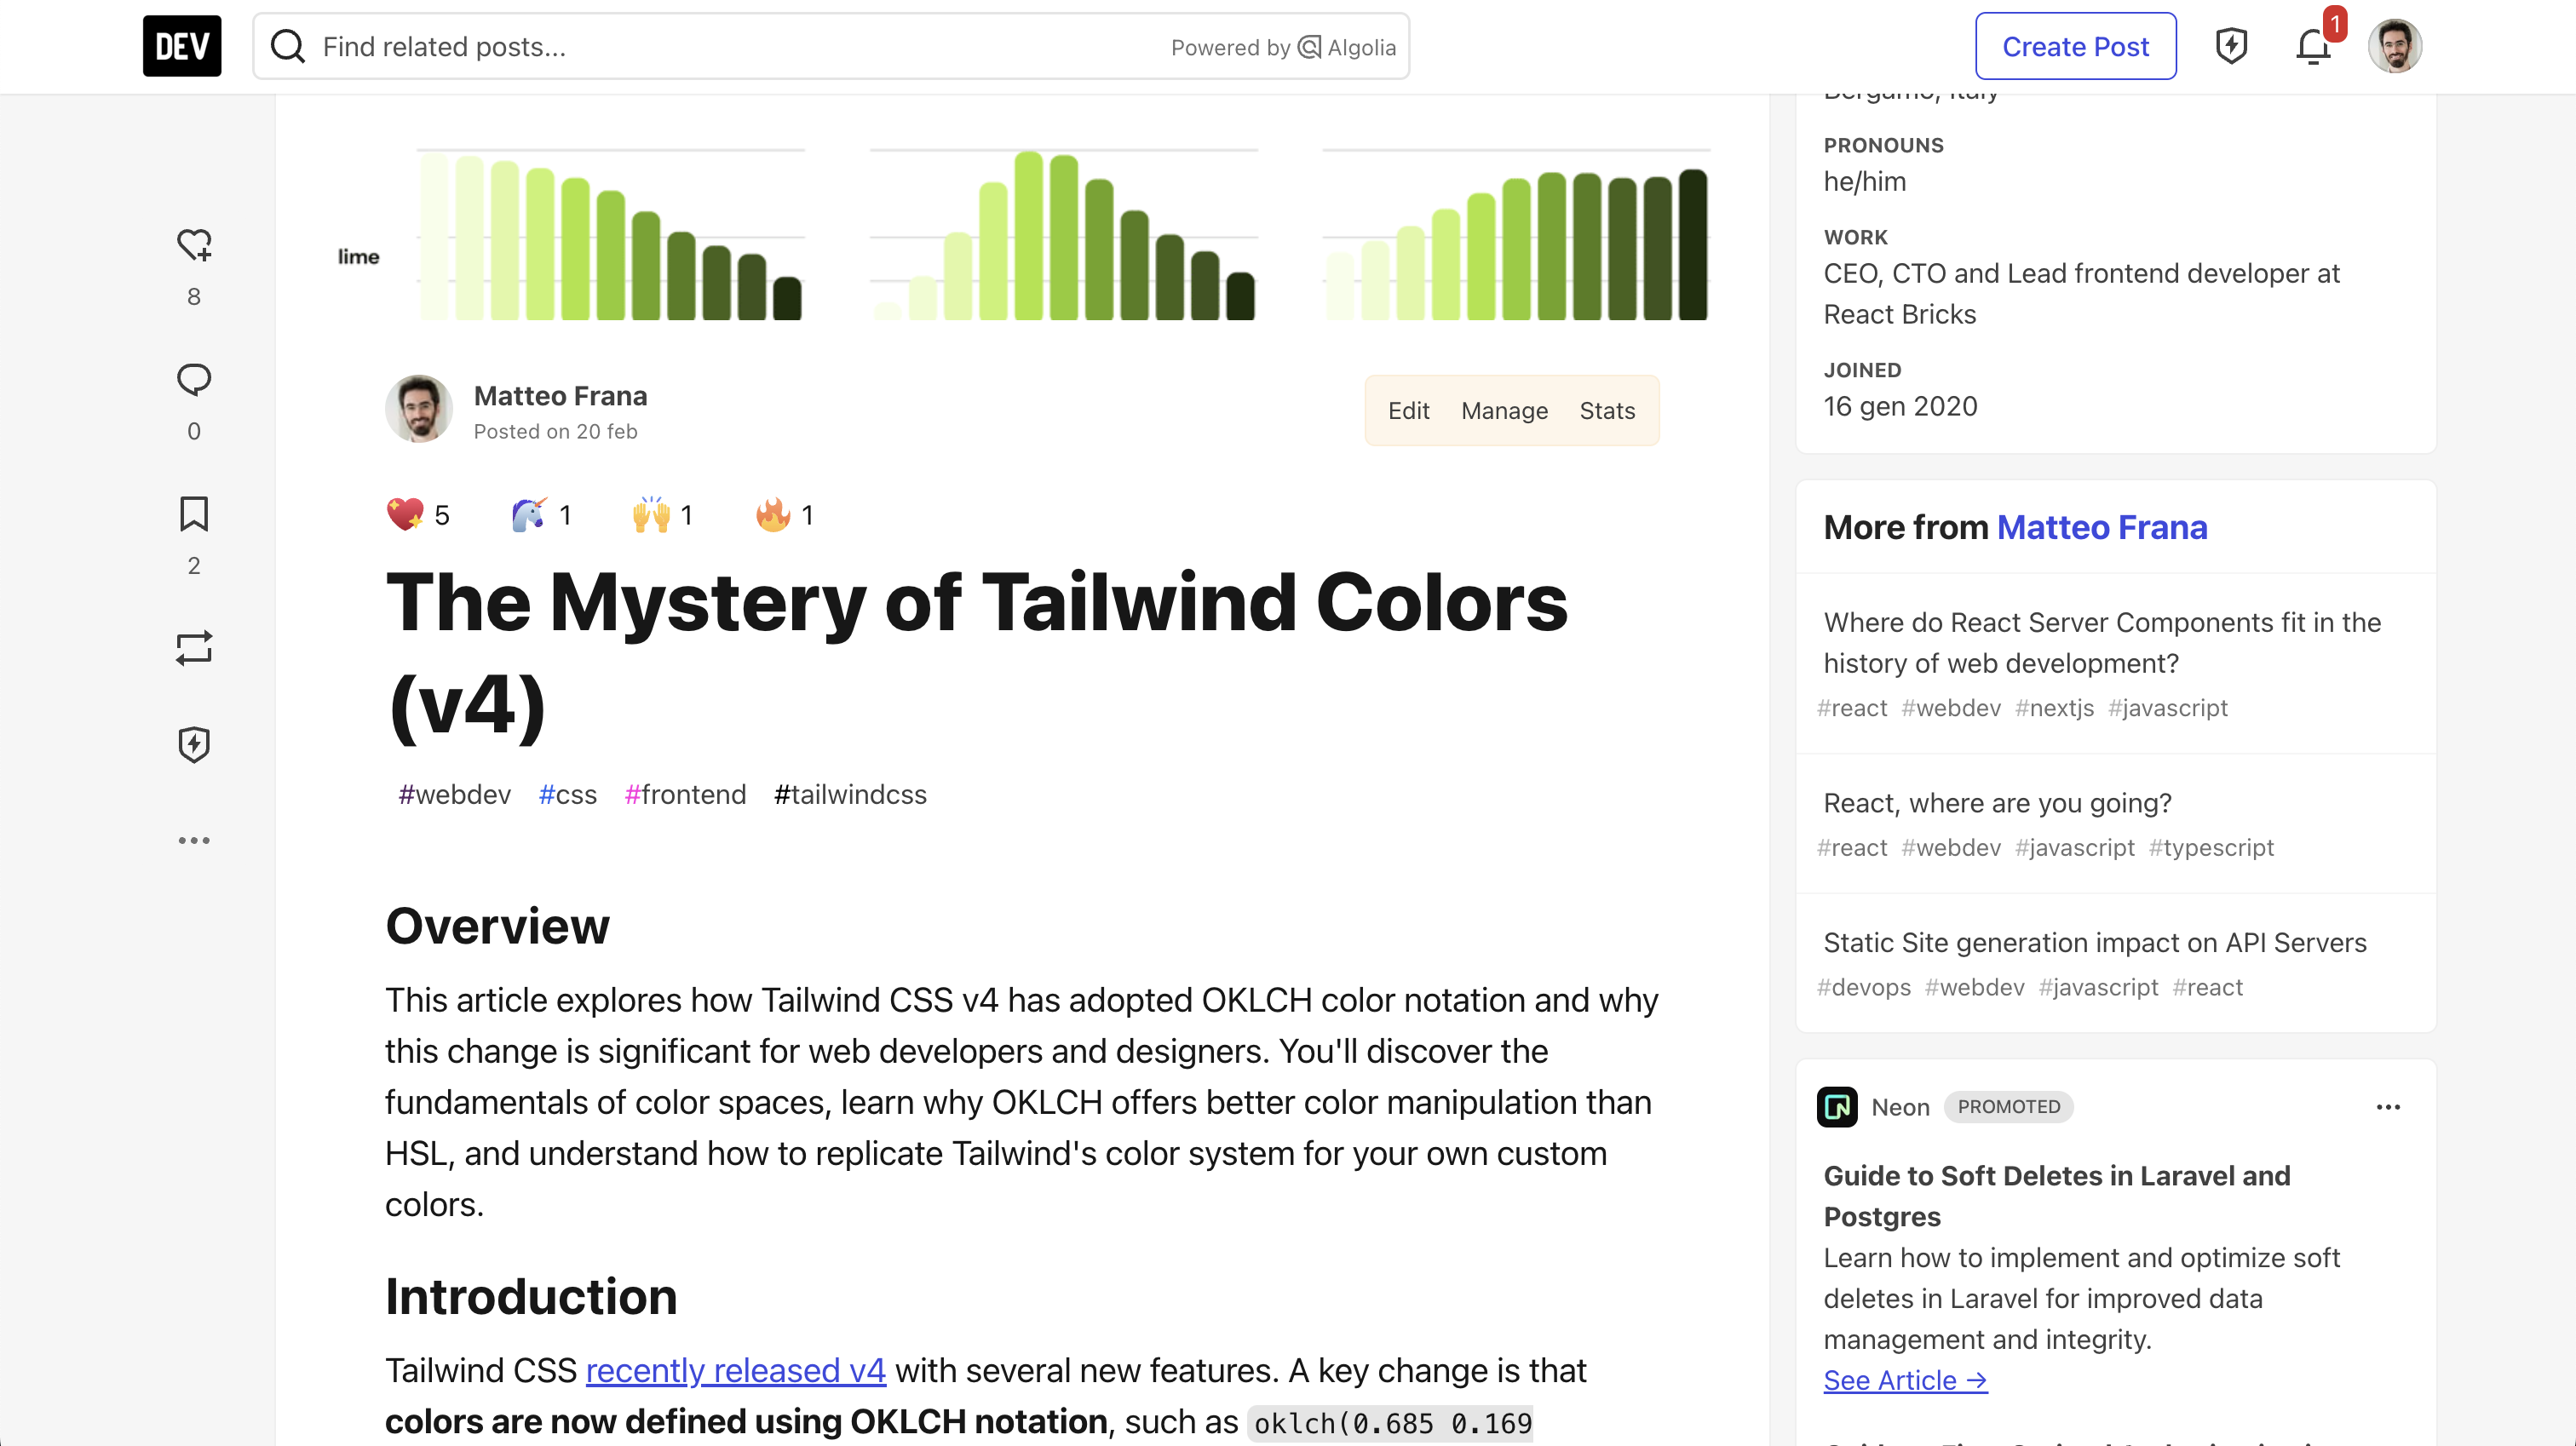Open 'Guide to Soft Deletes in Laravel' headline
2576x1446 pixels.
point(2056,1196)
